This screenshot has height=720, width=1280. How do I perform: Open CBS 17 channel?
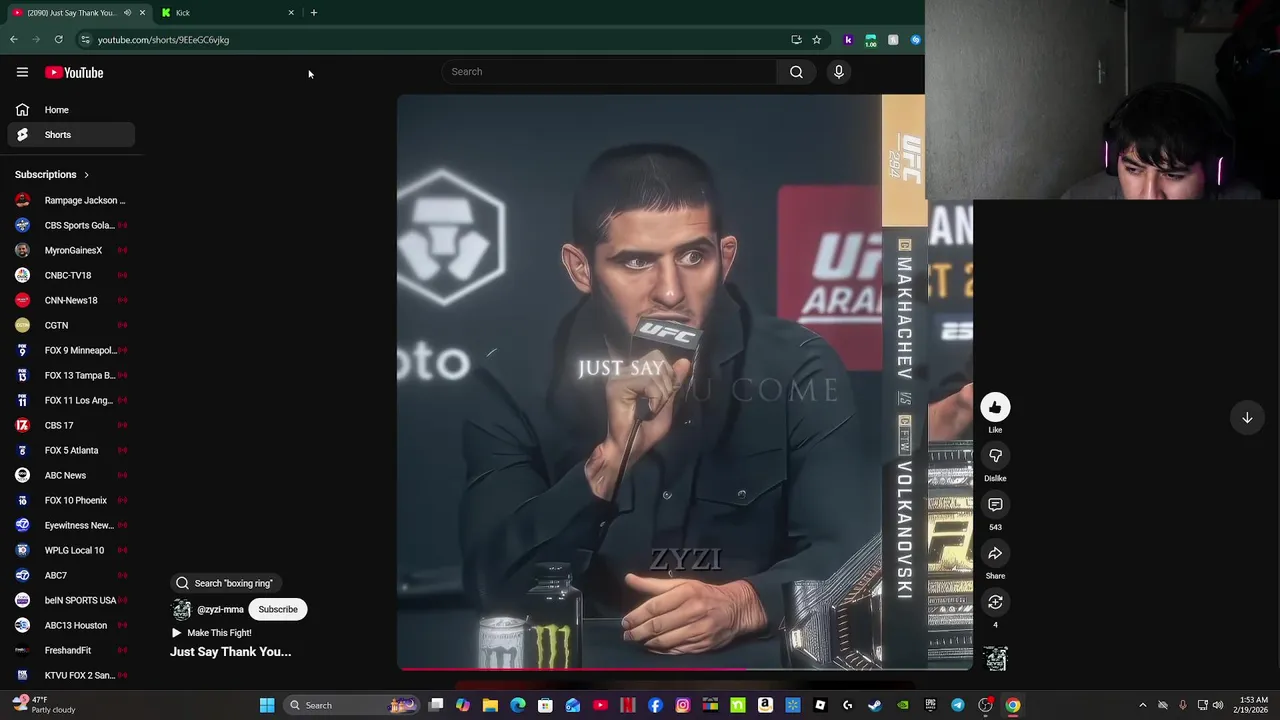(x=71, y=425)
